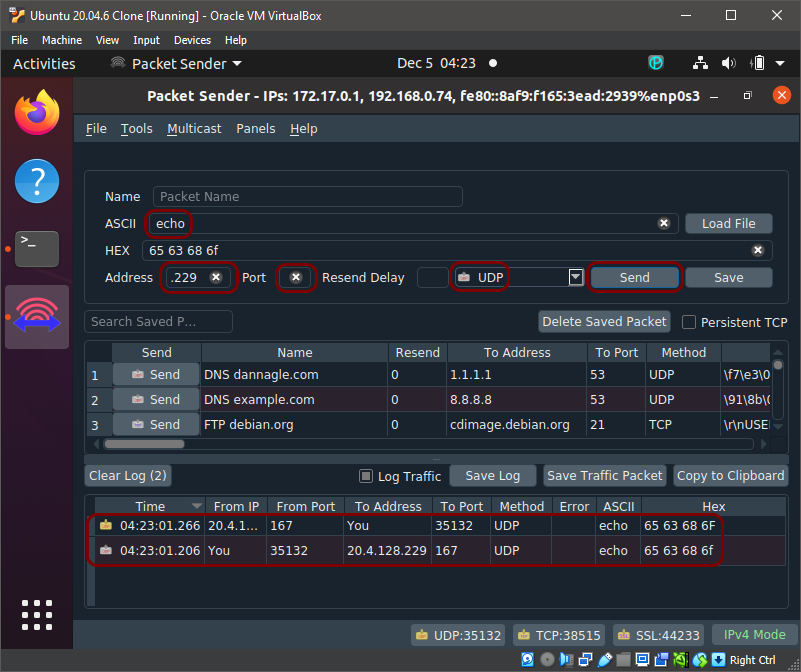Open the VirtualBox Devices menu

pos(192,40)
